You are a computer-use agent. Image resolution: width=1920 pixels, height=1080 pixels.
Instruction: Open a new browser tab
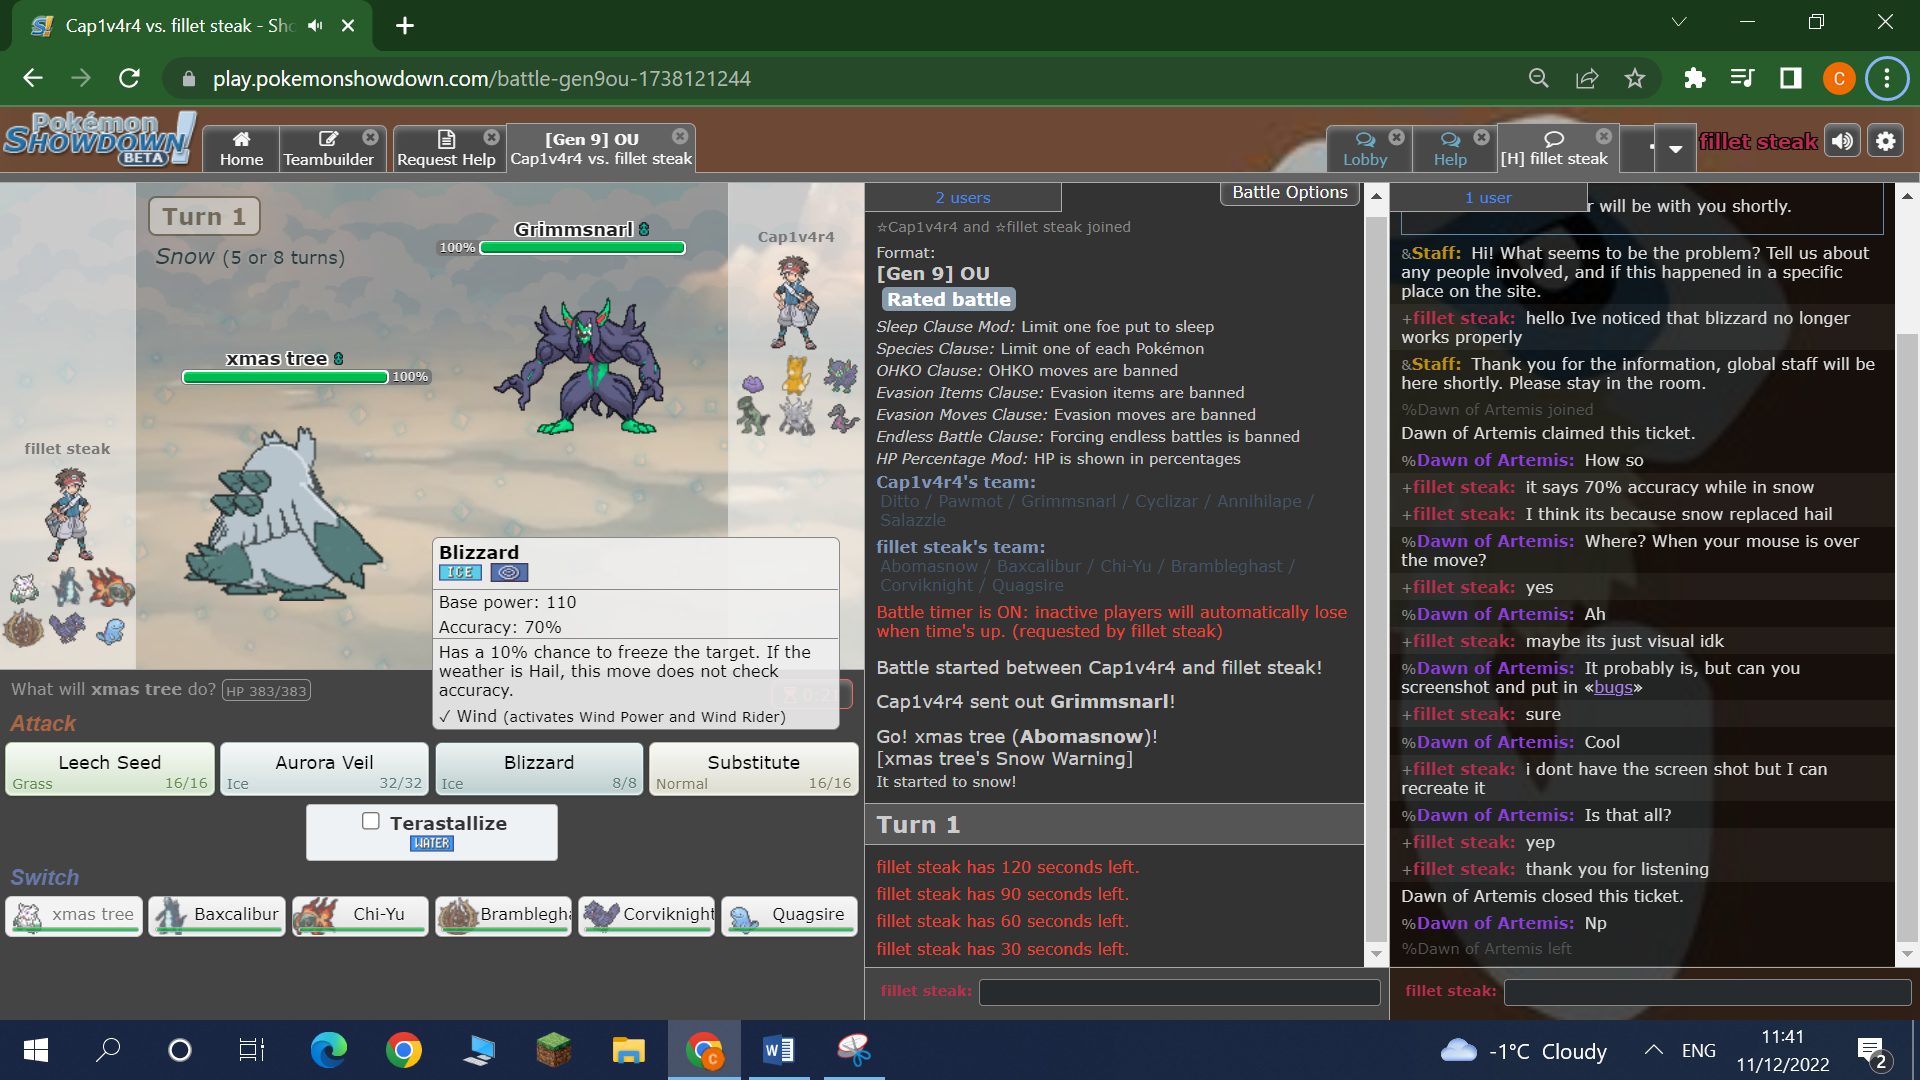pos(405,25)
